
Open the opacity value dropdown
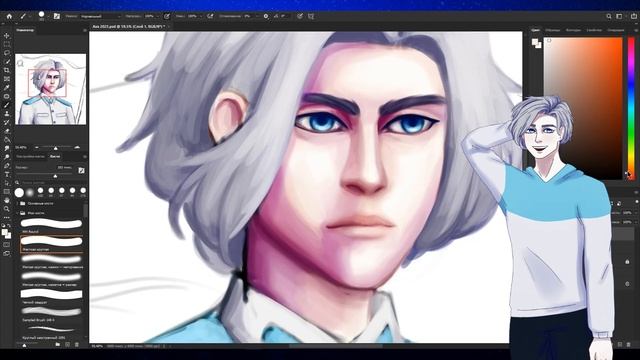click(x=159, y=16)
